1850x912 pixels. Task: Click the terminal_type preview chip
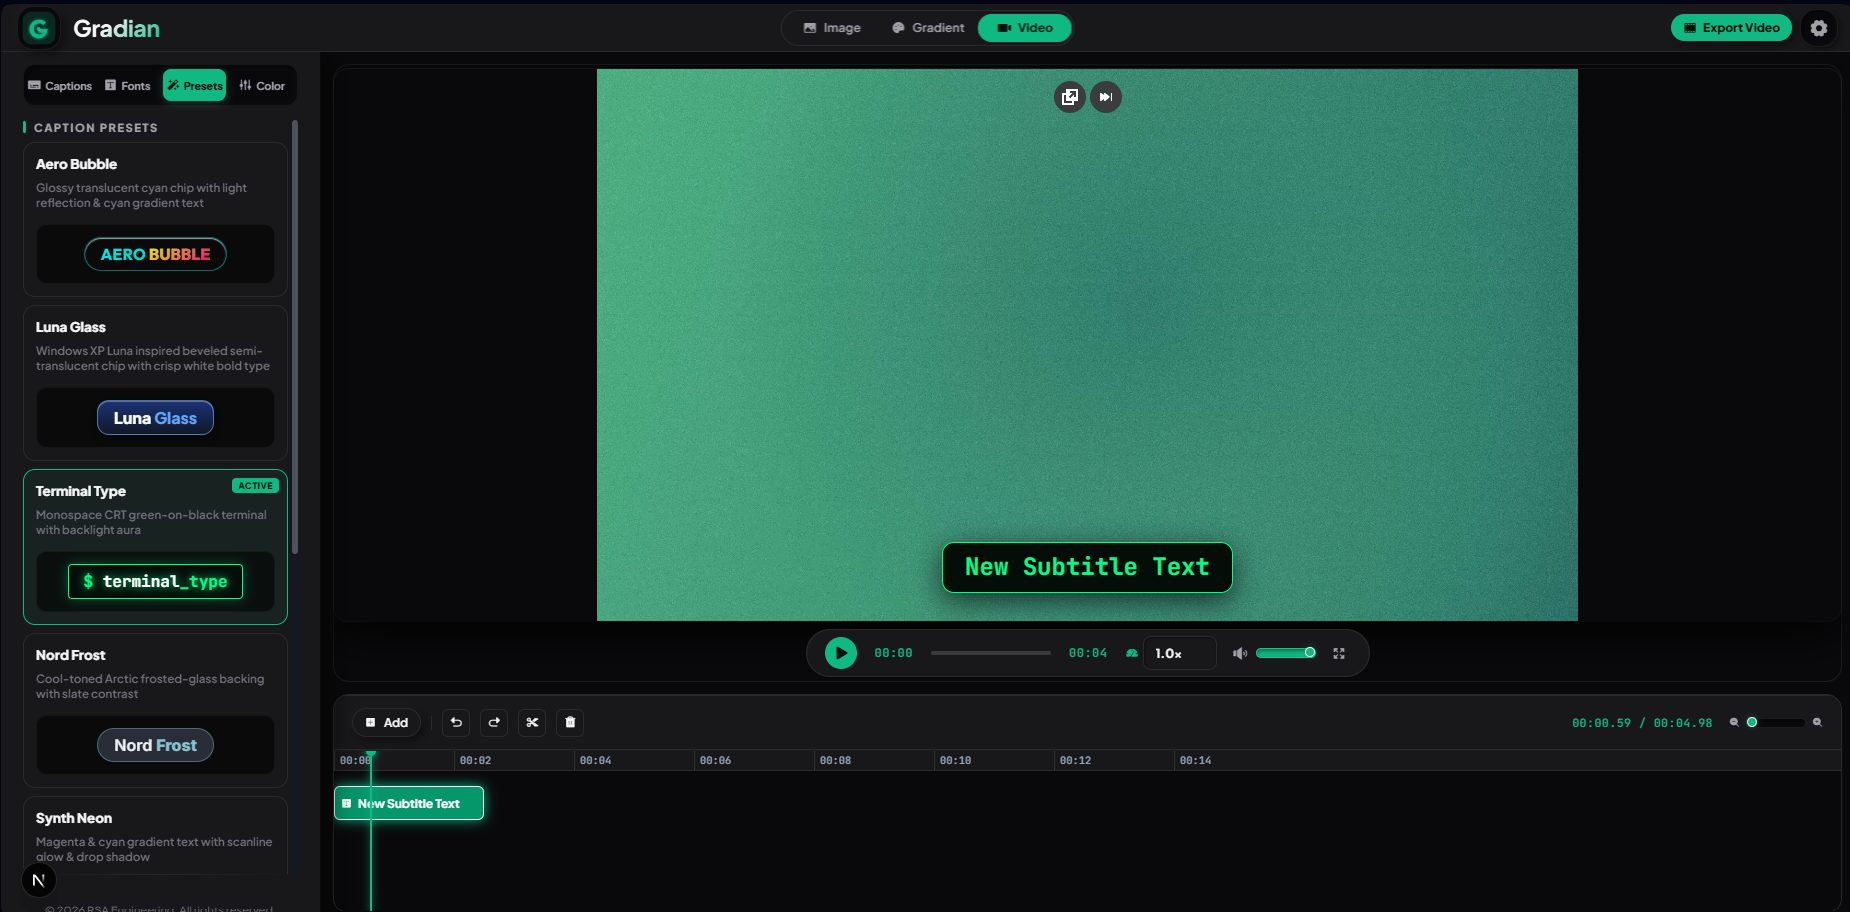pyautogui.click(x=155, y=581)
